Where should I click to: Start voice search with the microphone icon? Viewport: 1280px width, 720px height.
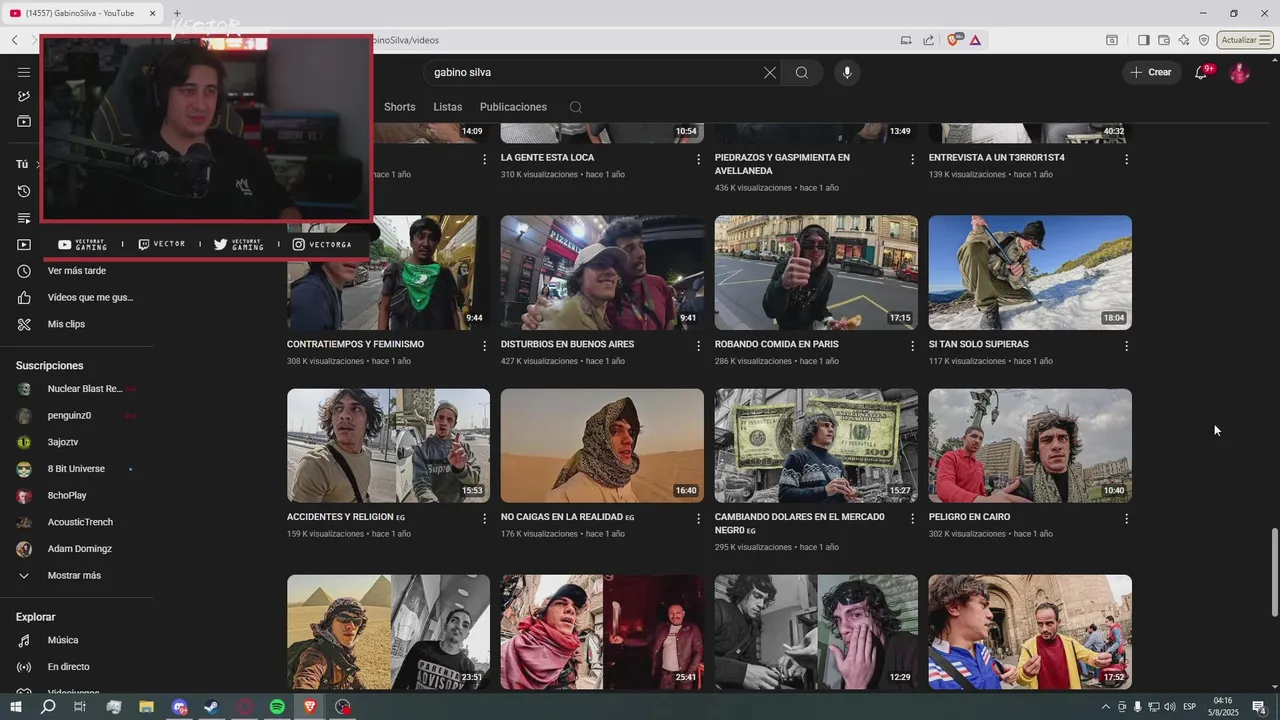pos(847,72)
